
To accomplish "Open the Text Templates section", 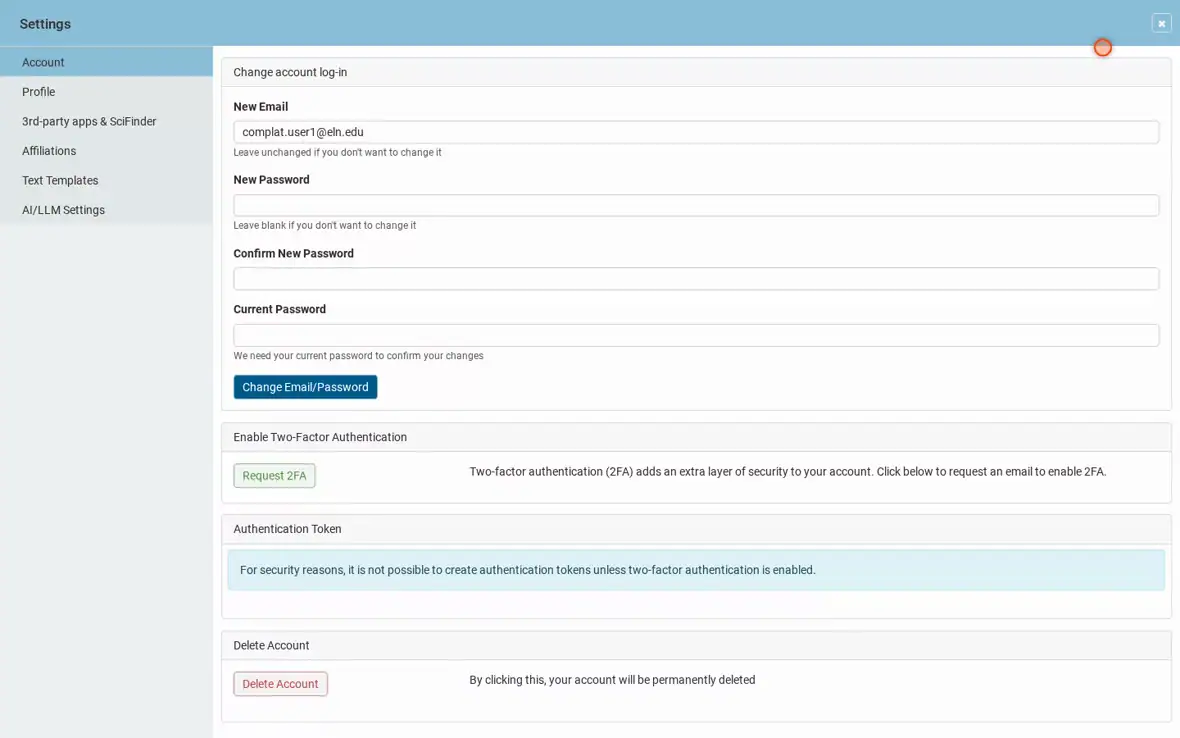I will coord(106,181).
